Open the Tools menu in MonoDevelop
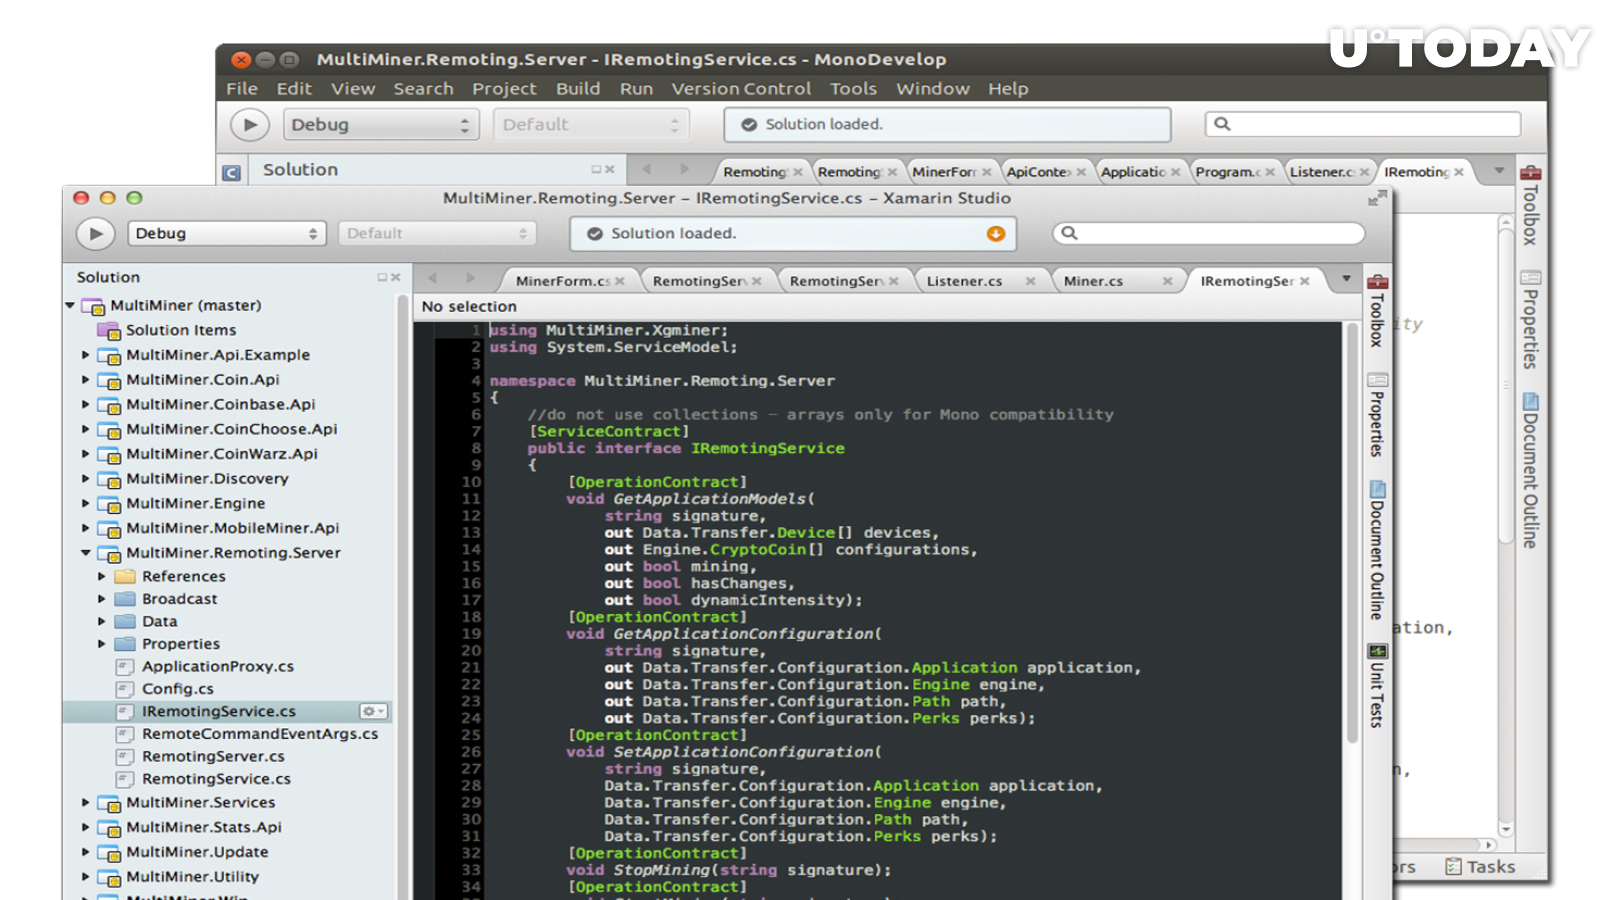1600x900 pixels. [x=853, y=89]
